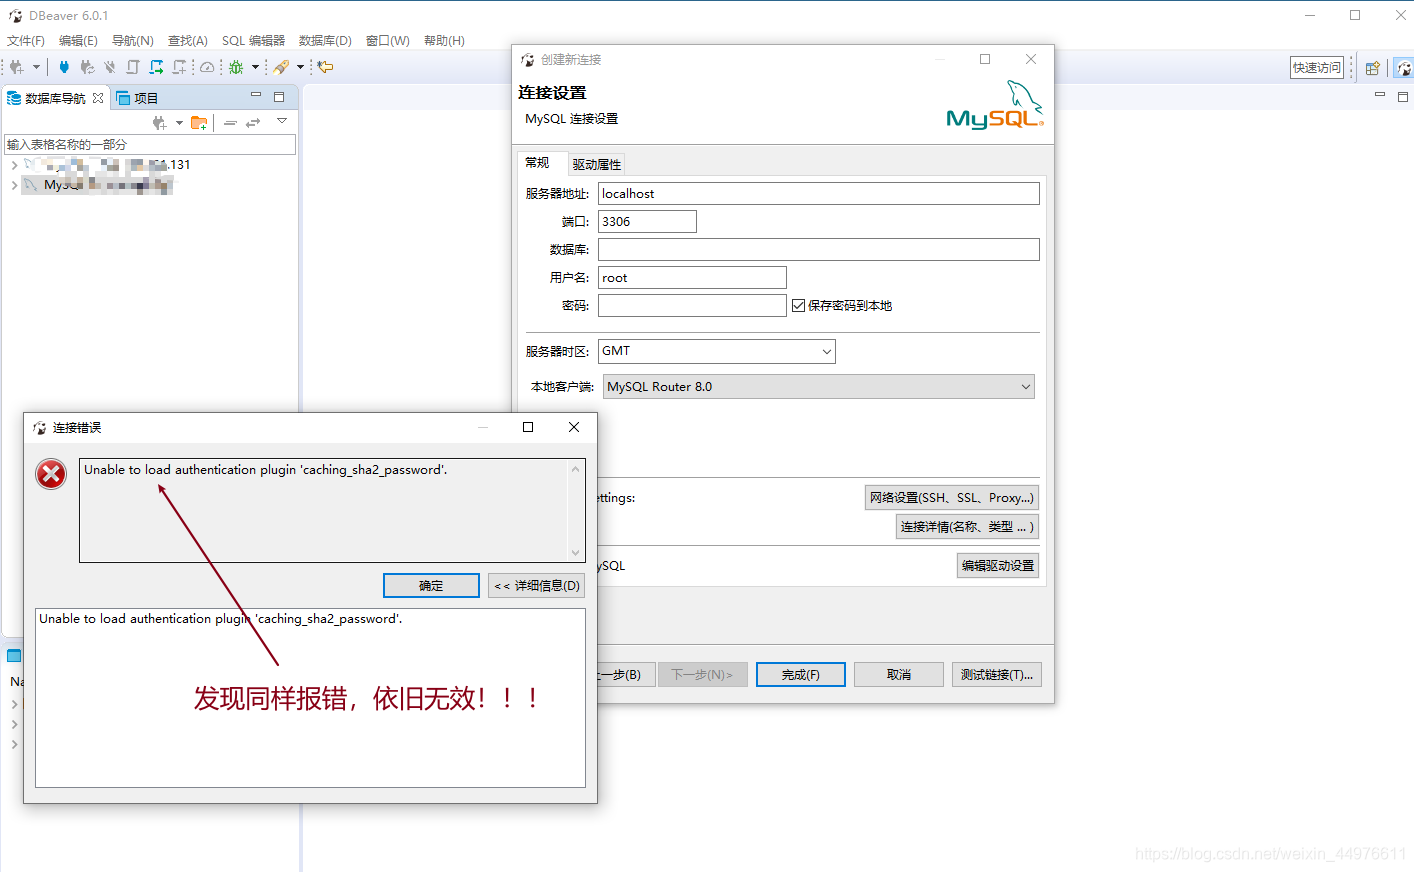Open the 导航(N) menu

point(133,41)
